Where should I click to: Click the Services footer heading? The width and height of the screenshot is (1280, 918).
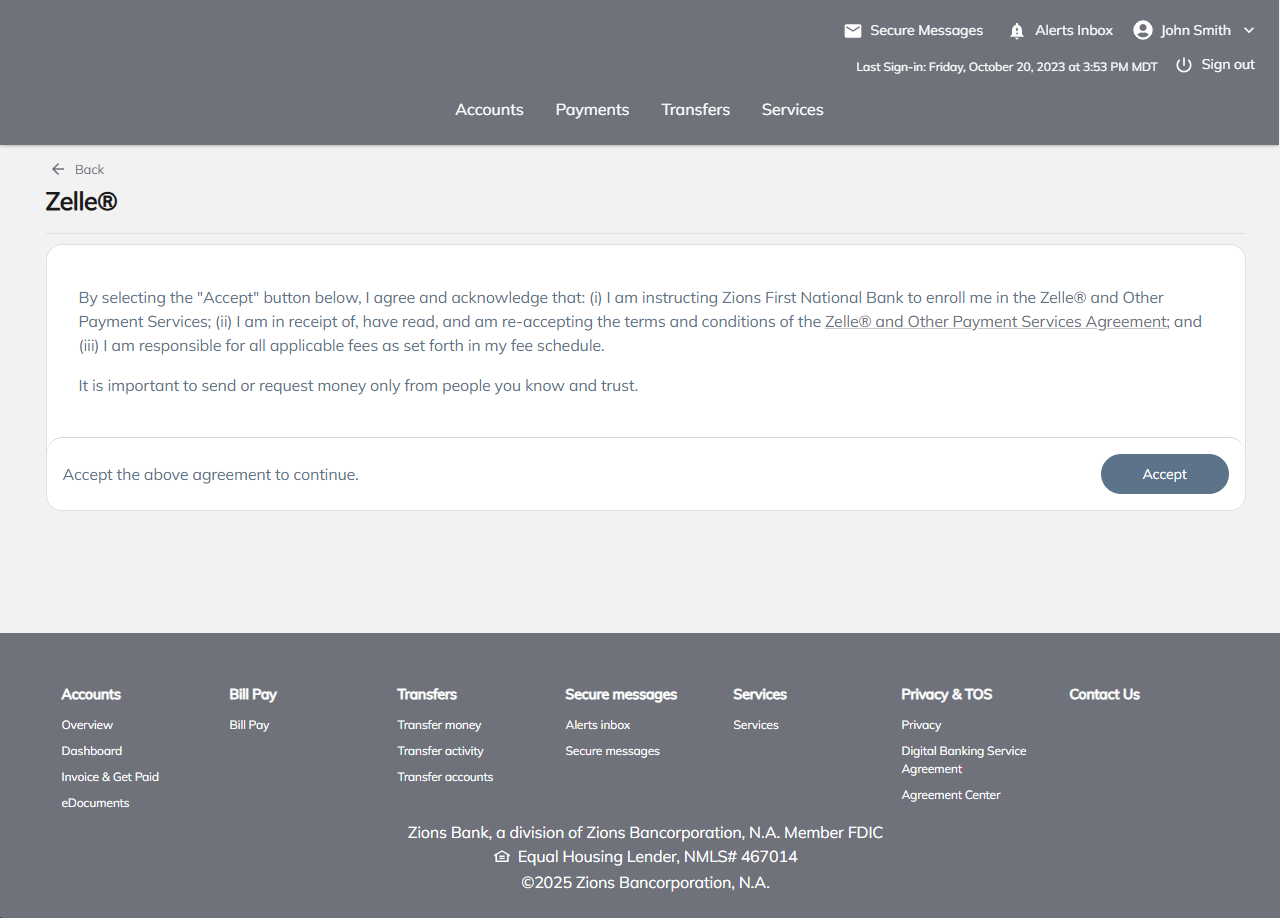[x=760, y=694]
